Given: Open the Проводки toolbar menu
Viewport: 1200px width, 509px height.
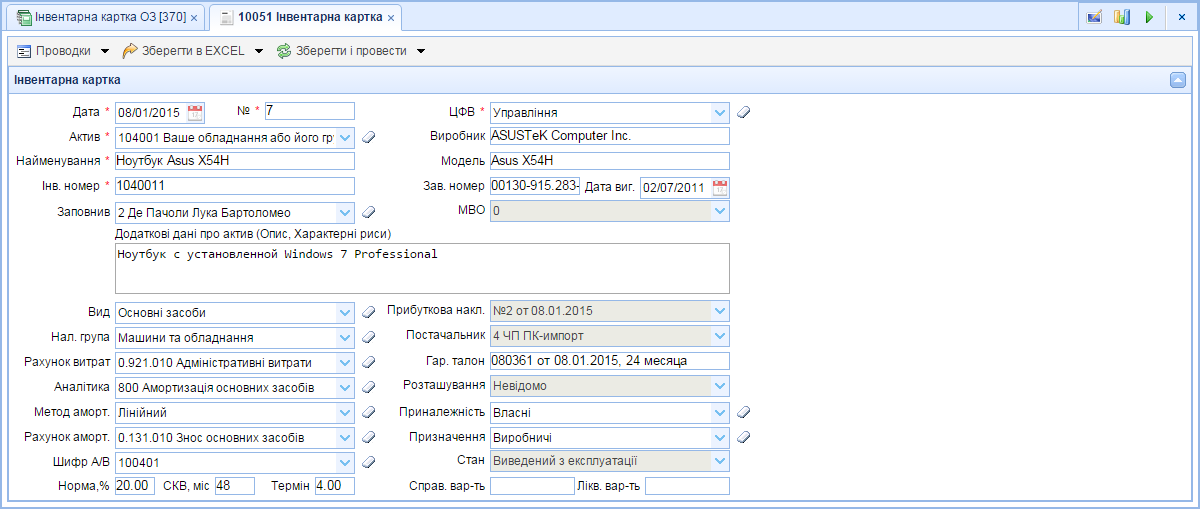Looking at the screenshot, I should point(63,50).
